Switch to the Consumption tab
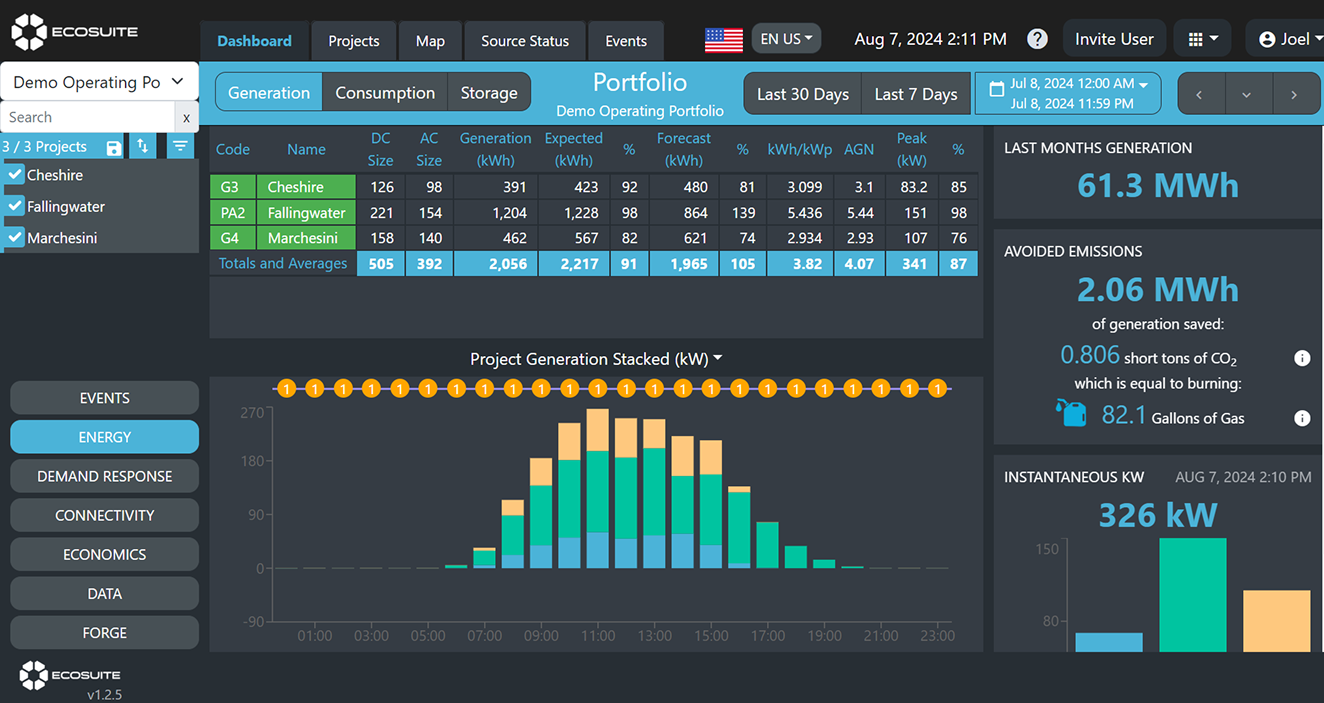Viewport: 1324px width, 703px height. (x=385, y=91)
